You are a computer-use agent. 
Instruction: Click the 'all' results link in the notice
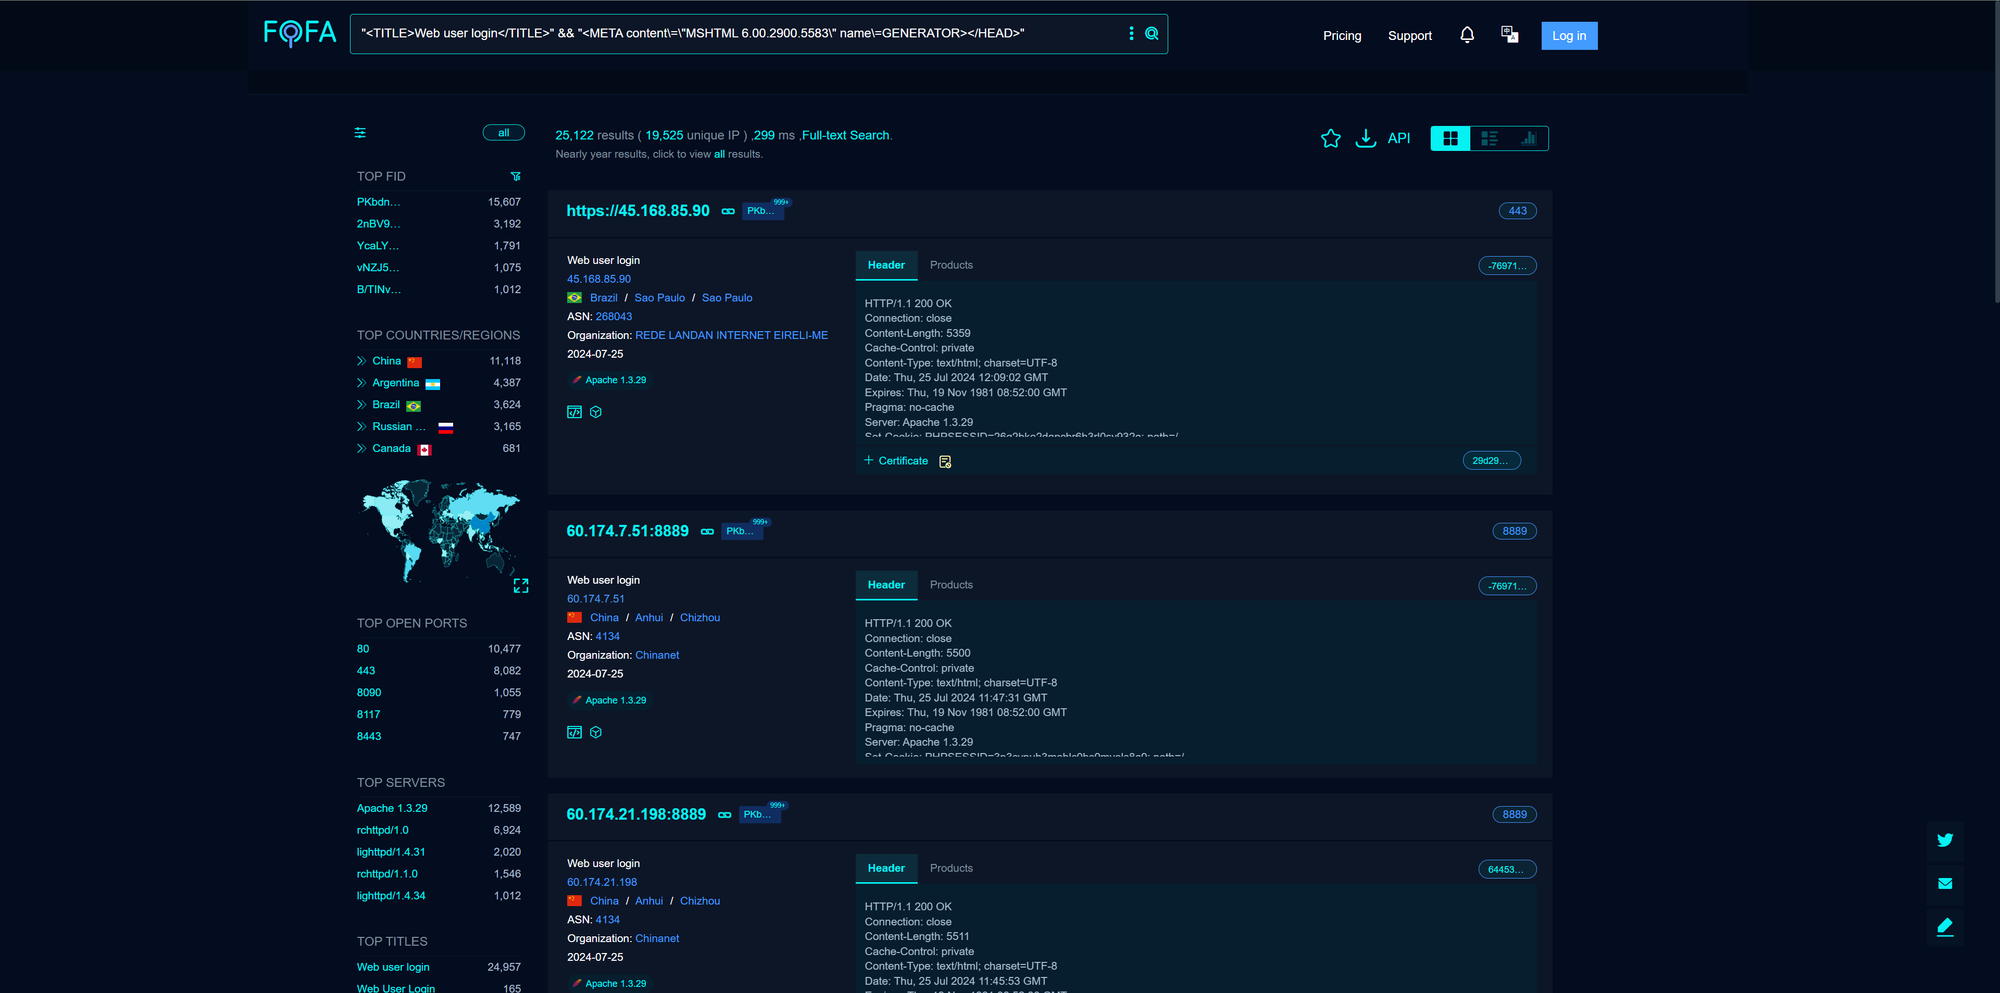[x=719, y=154]
